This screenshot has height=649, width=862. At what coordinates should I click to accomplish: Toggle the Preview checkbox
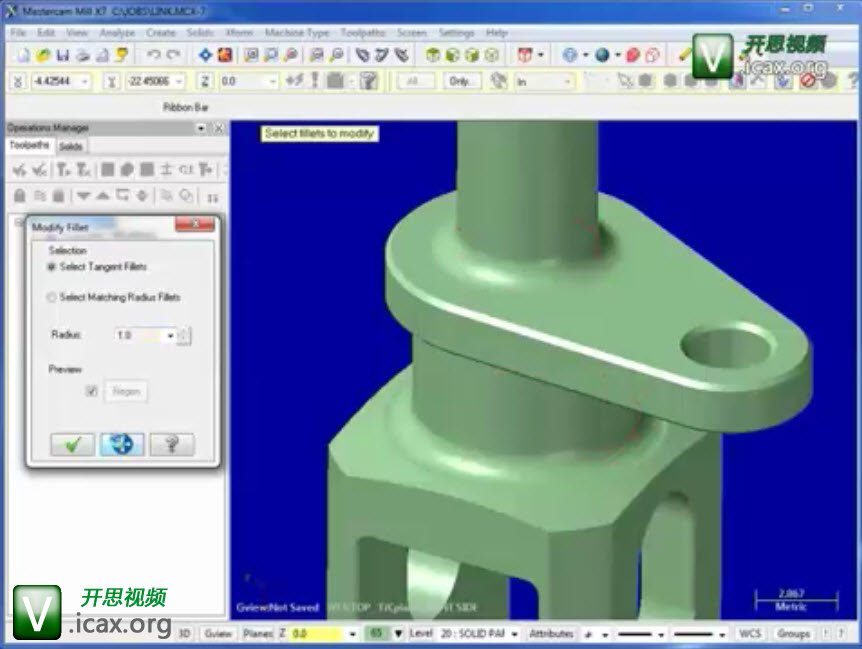tap(91, 391)
